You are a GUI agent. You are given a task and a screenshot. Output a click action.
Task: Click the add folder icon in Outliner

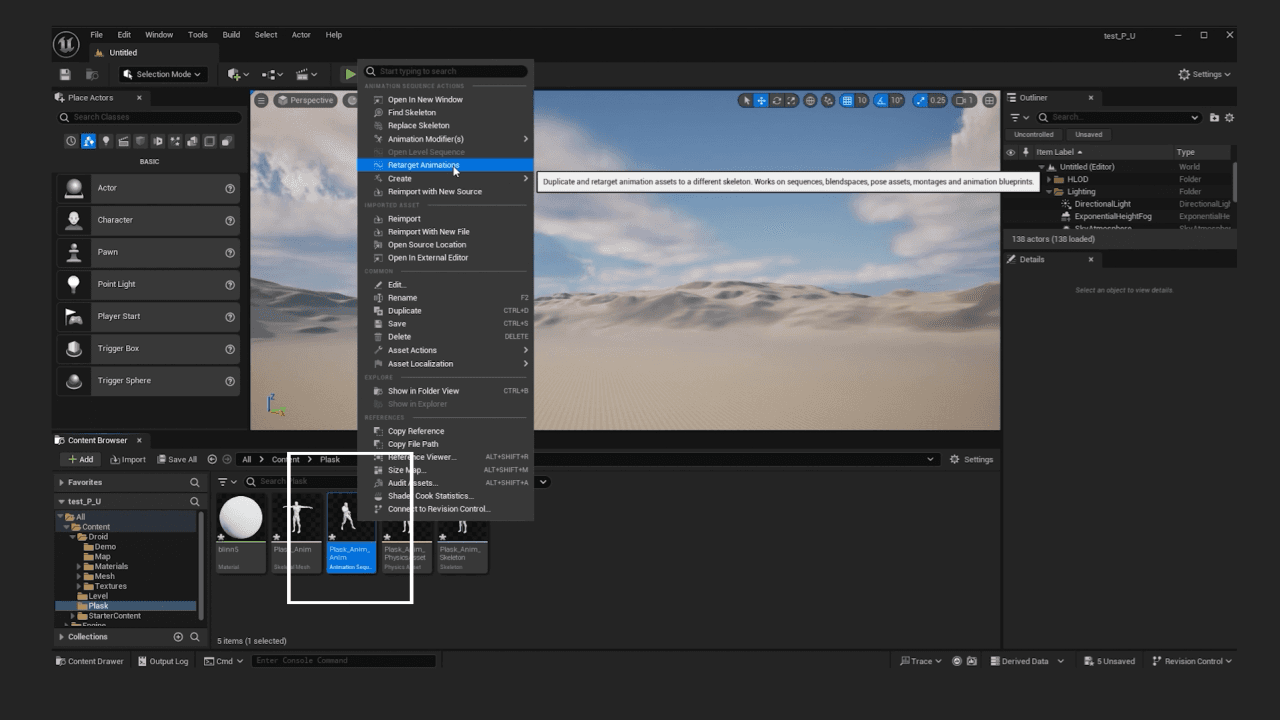pyautogui.click(x=1214, y=118)
